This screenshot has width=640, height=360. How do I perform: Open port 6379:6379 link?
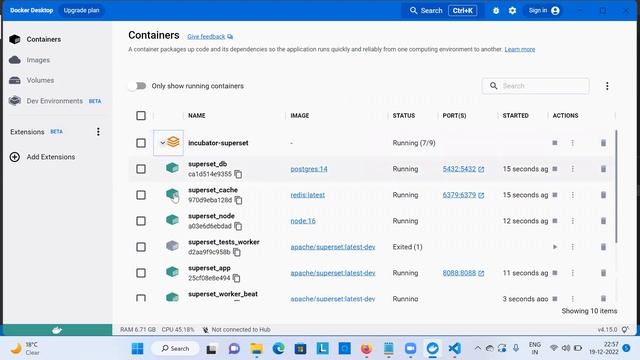[463, 195]
